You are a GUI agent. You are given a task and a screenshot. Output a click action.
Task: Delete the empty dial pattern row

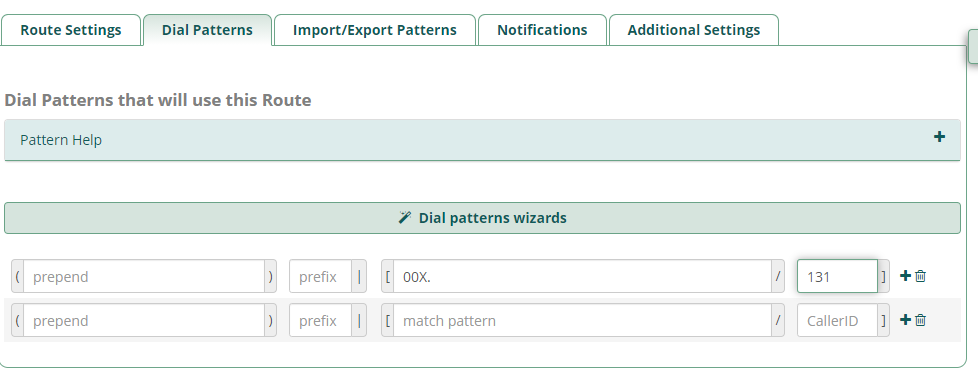click(921, 320)
